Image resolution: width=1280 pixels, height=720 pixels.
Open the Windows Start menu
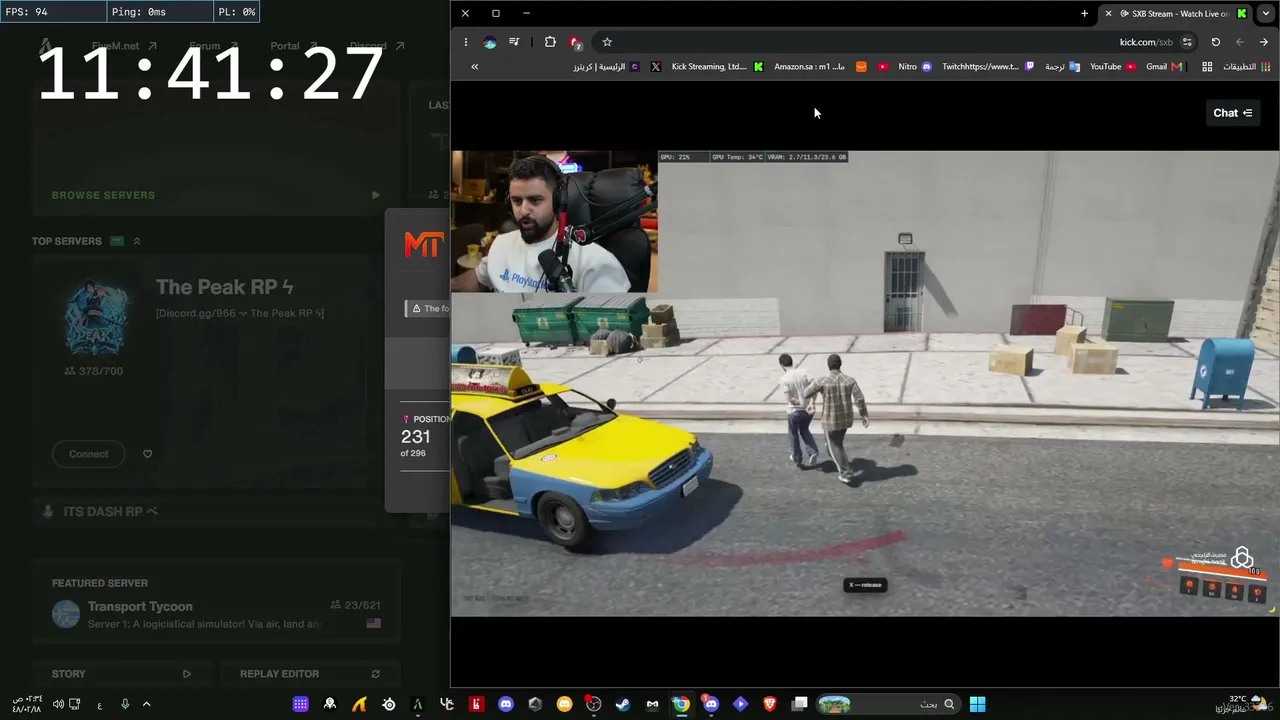(977, 704)
